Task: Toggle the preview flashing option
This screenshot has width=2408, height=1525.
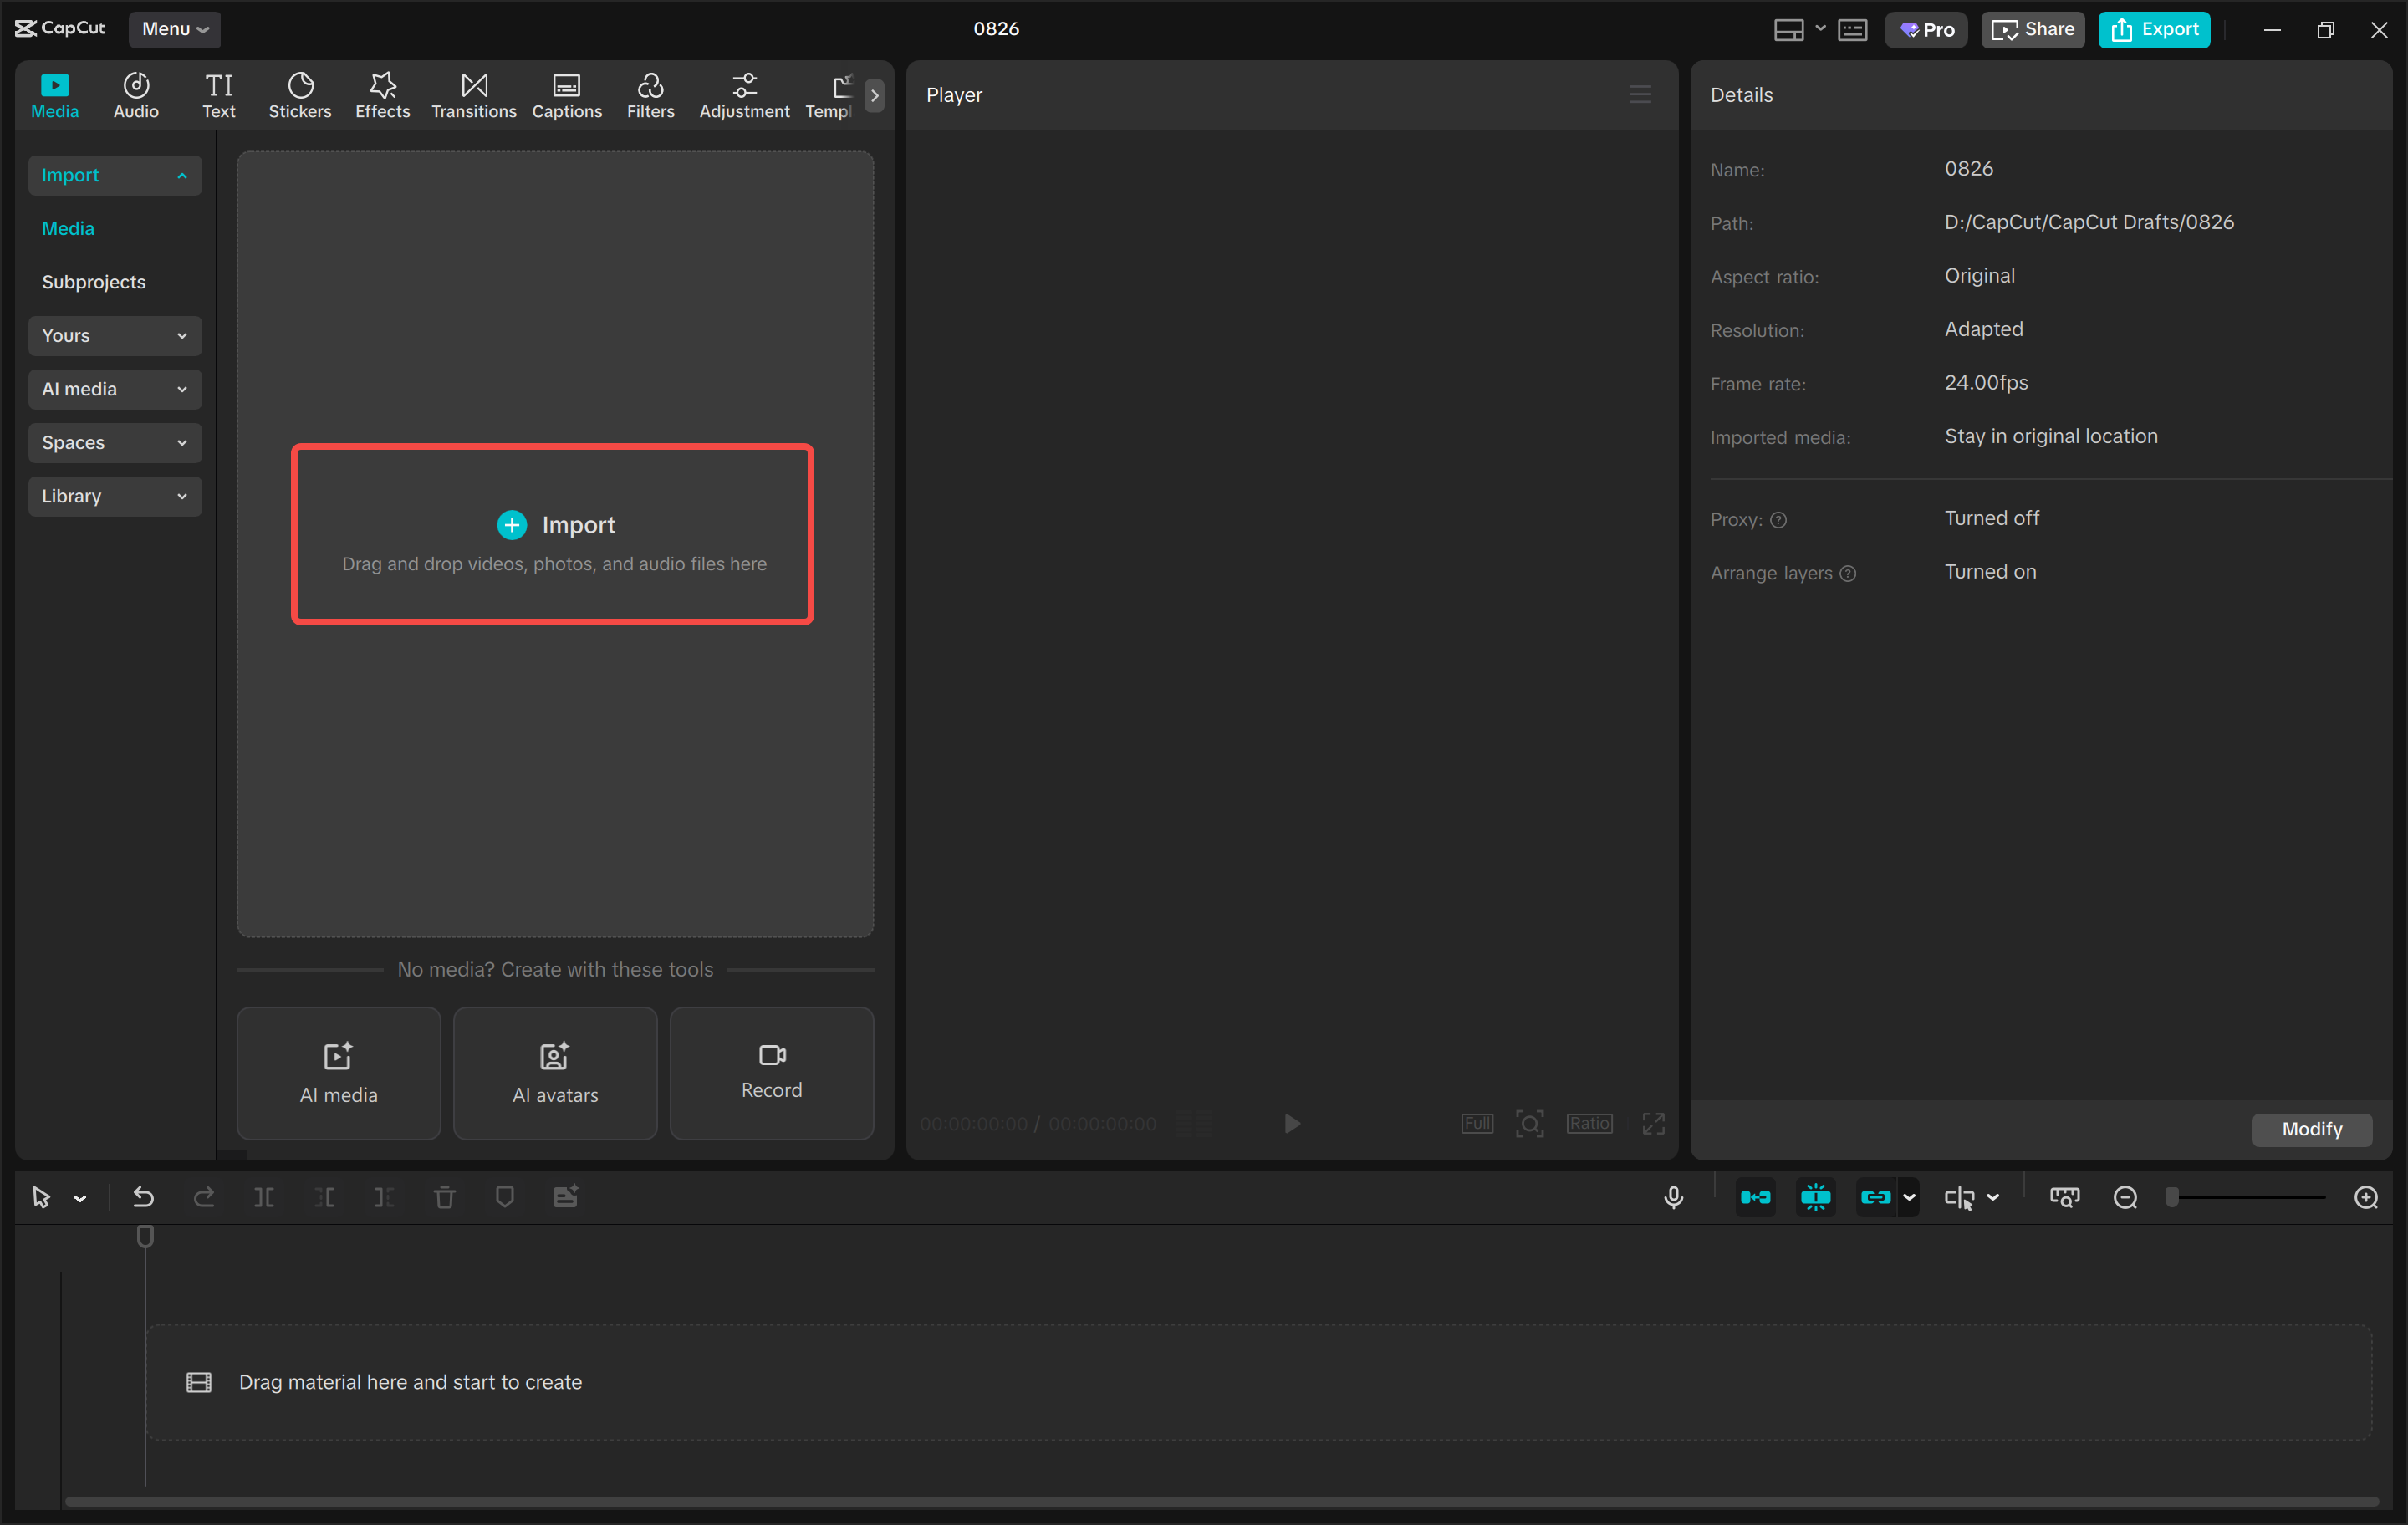Action: (1815, 1196)
